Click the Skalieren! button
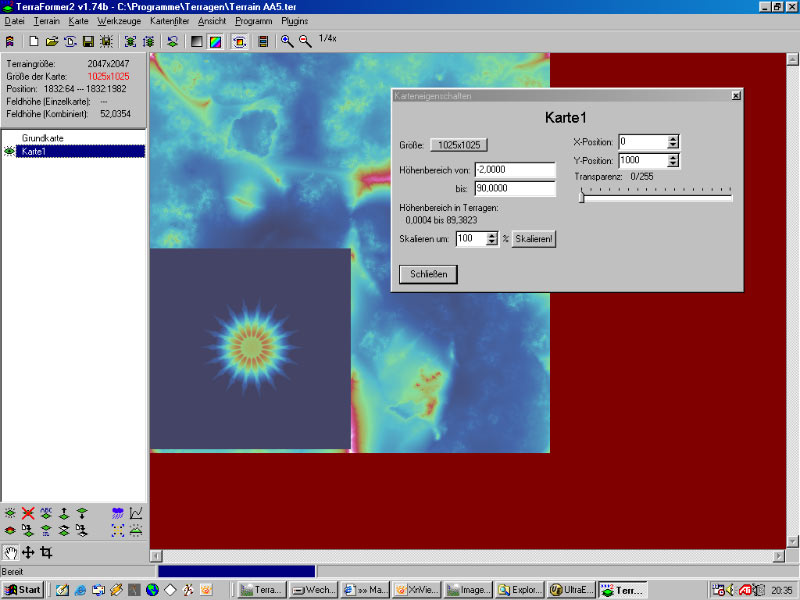The width and height of the screenshot is (800, 600). click(534, 239)
